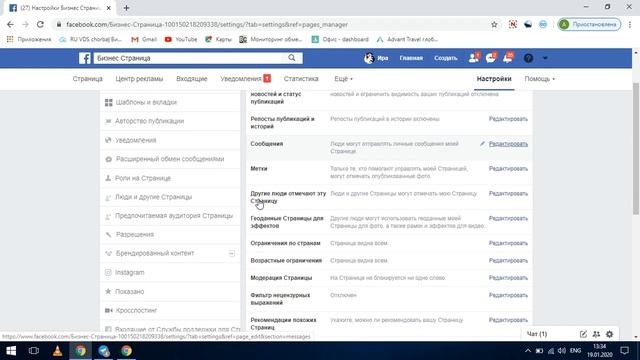Open Messenger messages icon
This screenshot has height=360, width=640.
point(491,58)
